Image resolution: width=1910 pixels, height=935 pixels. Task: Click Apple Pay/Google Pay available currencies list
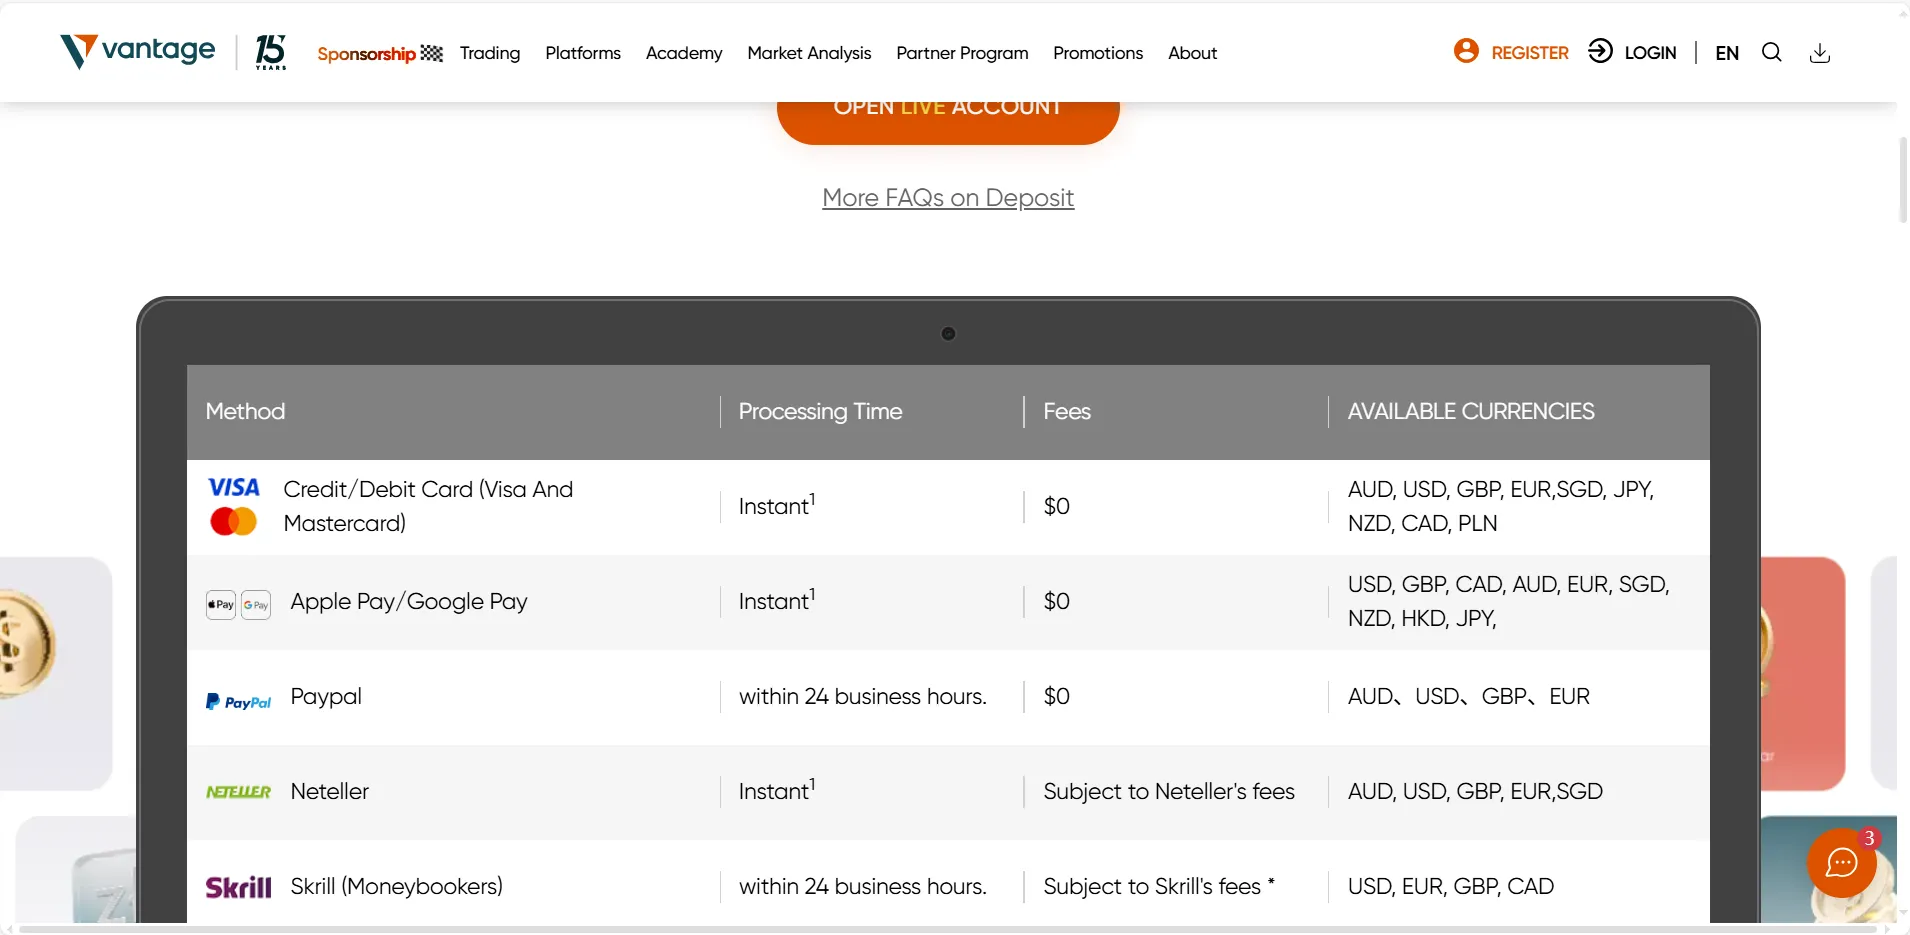pyautogui.click(x=1509, y=601)
